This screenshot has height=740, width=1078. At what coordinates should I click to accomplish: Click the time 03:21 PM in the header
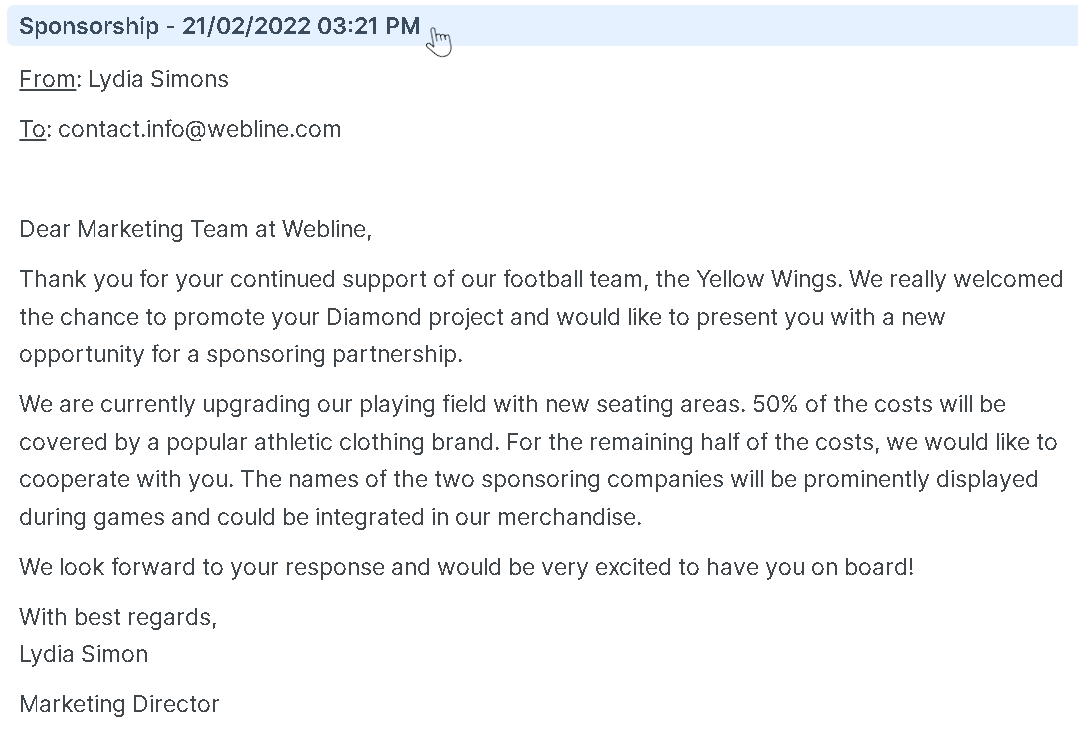tap(368, 25)
